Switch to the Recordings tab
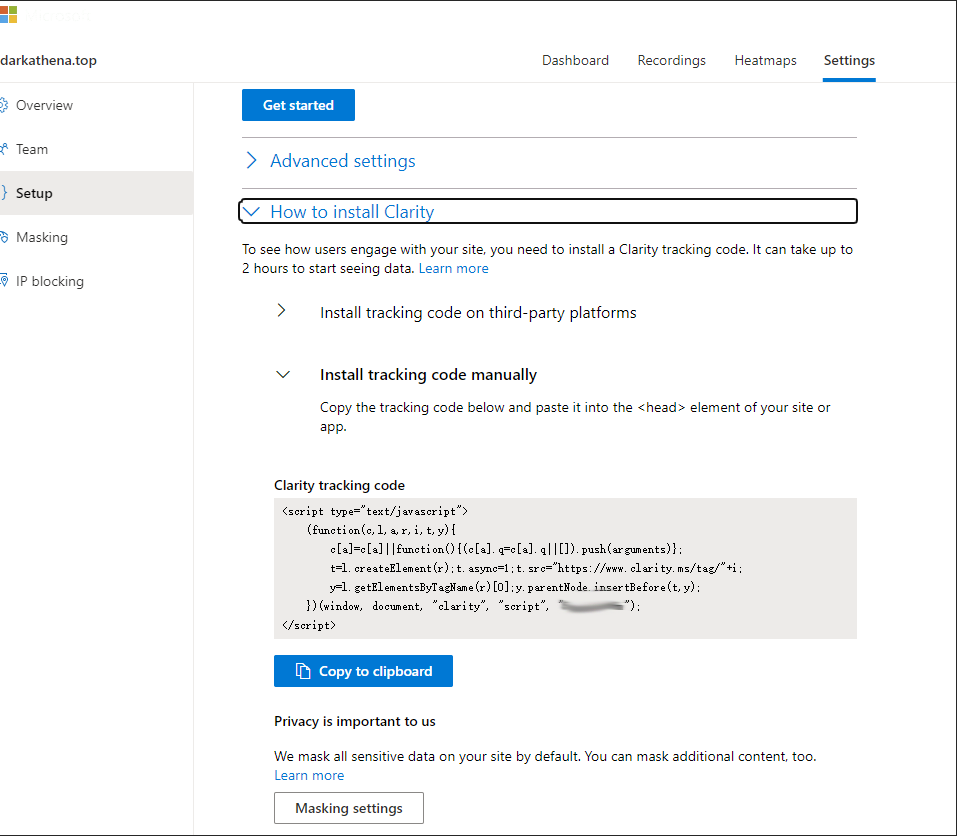 click(671, 60)
